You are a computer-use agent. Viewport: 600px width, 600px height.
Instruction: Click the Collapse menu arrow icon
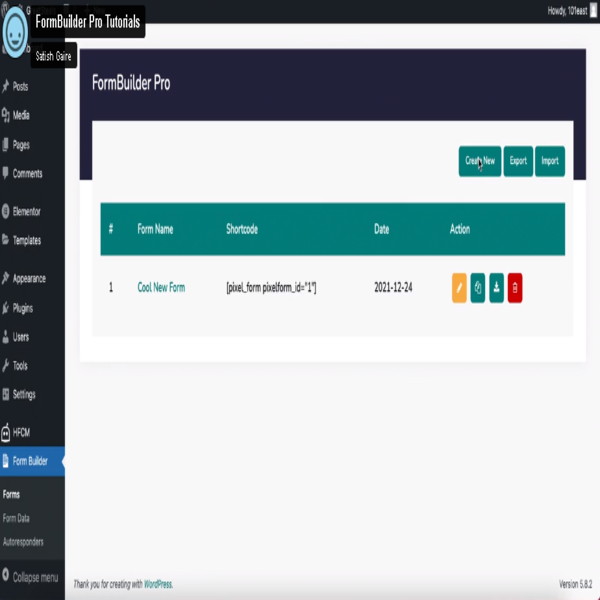[5, 575]
